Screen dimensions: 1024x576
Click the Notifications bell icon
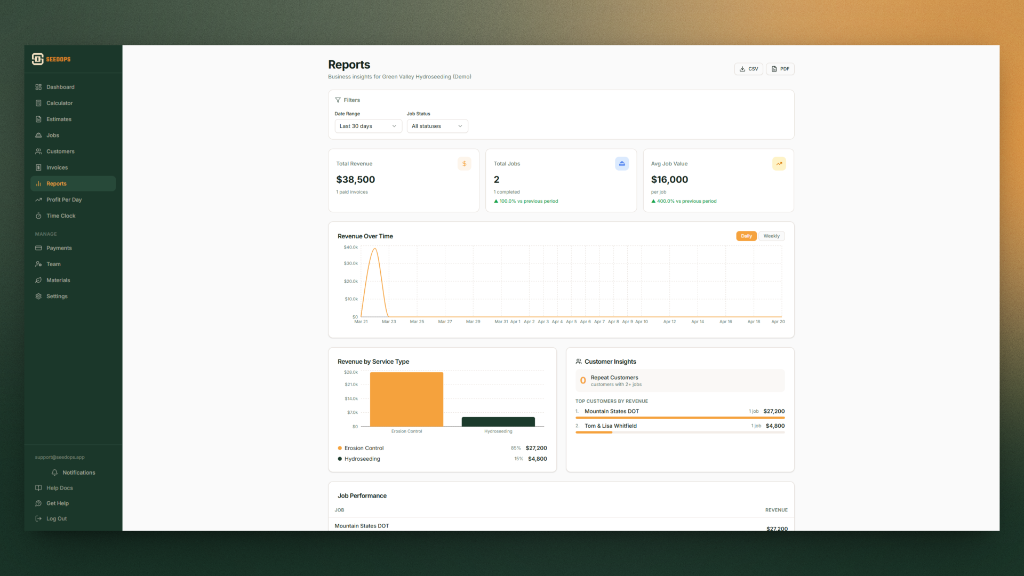tap(54, 472)
